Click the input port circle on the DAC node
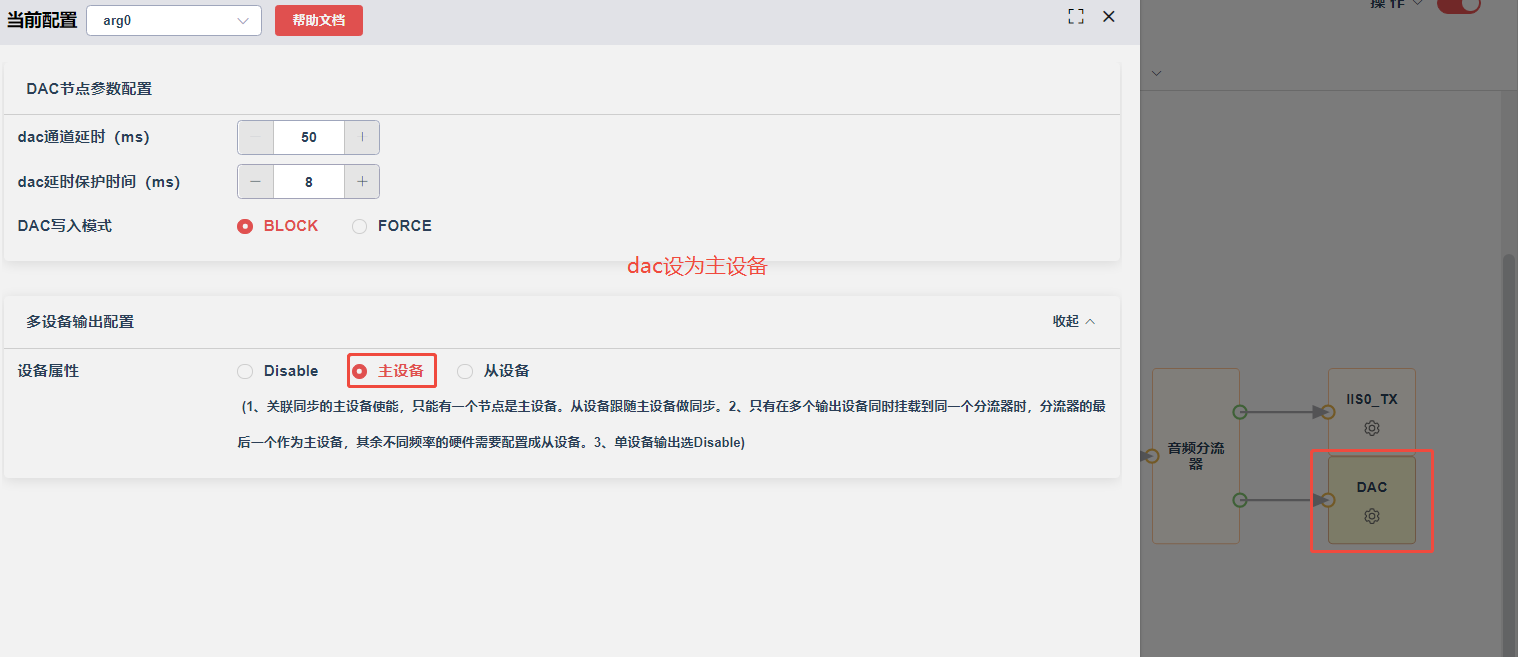This screenshot has height=657, width=1518. [1328, 500]
